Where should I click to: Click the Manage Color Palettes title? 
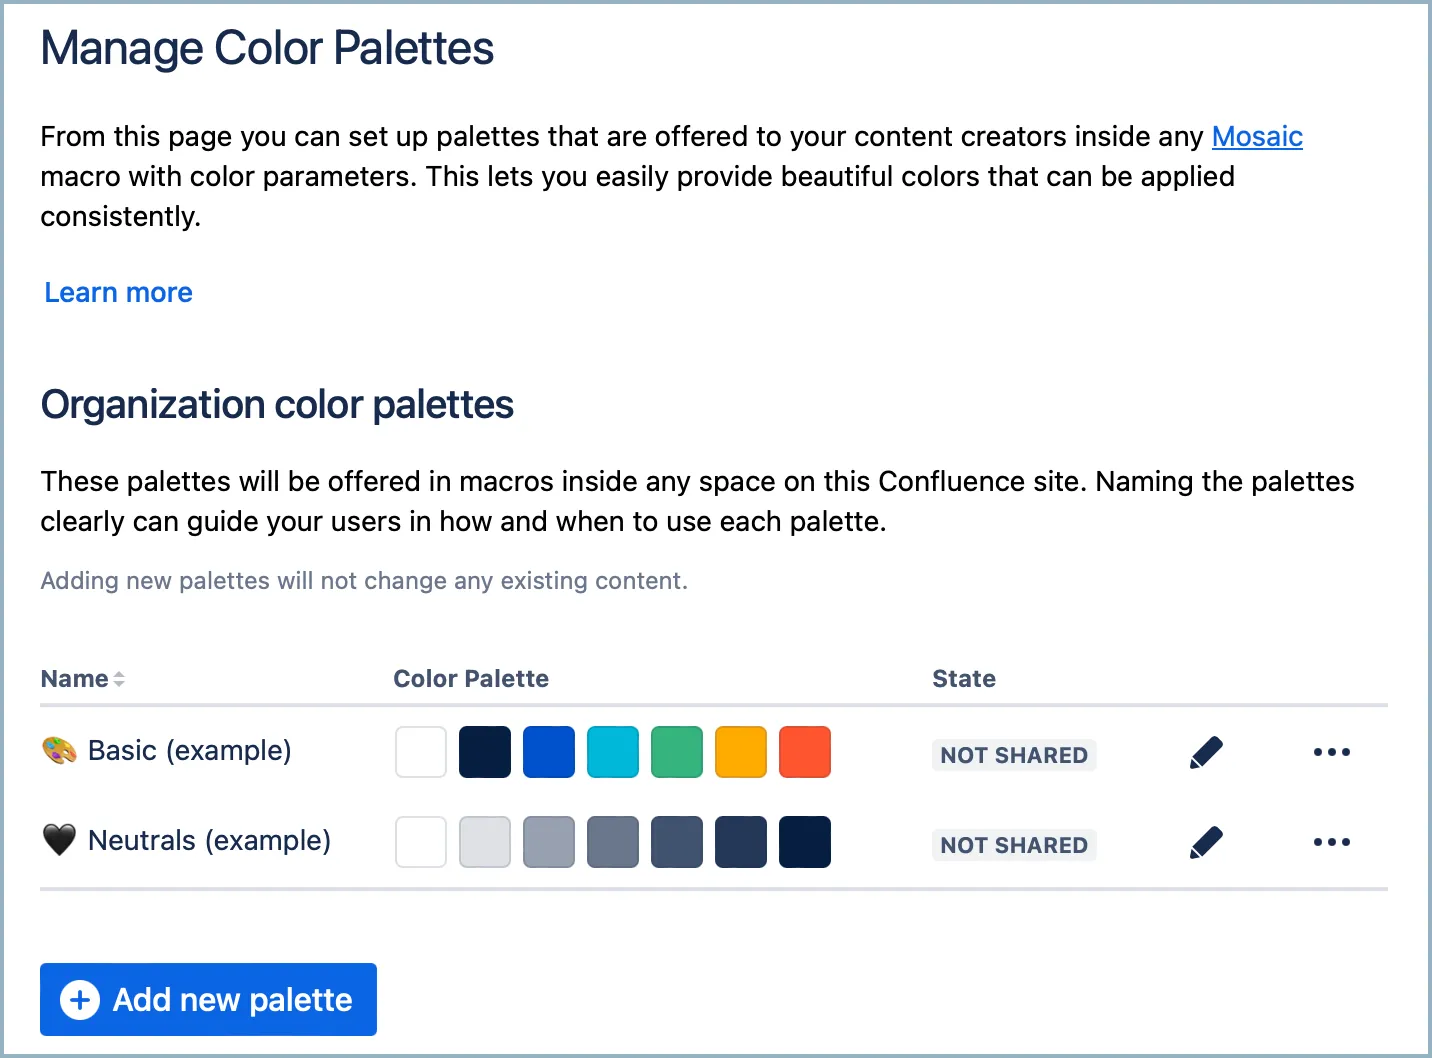(x=267, y=48)
